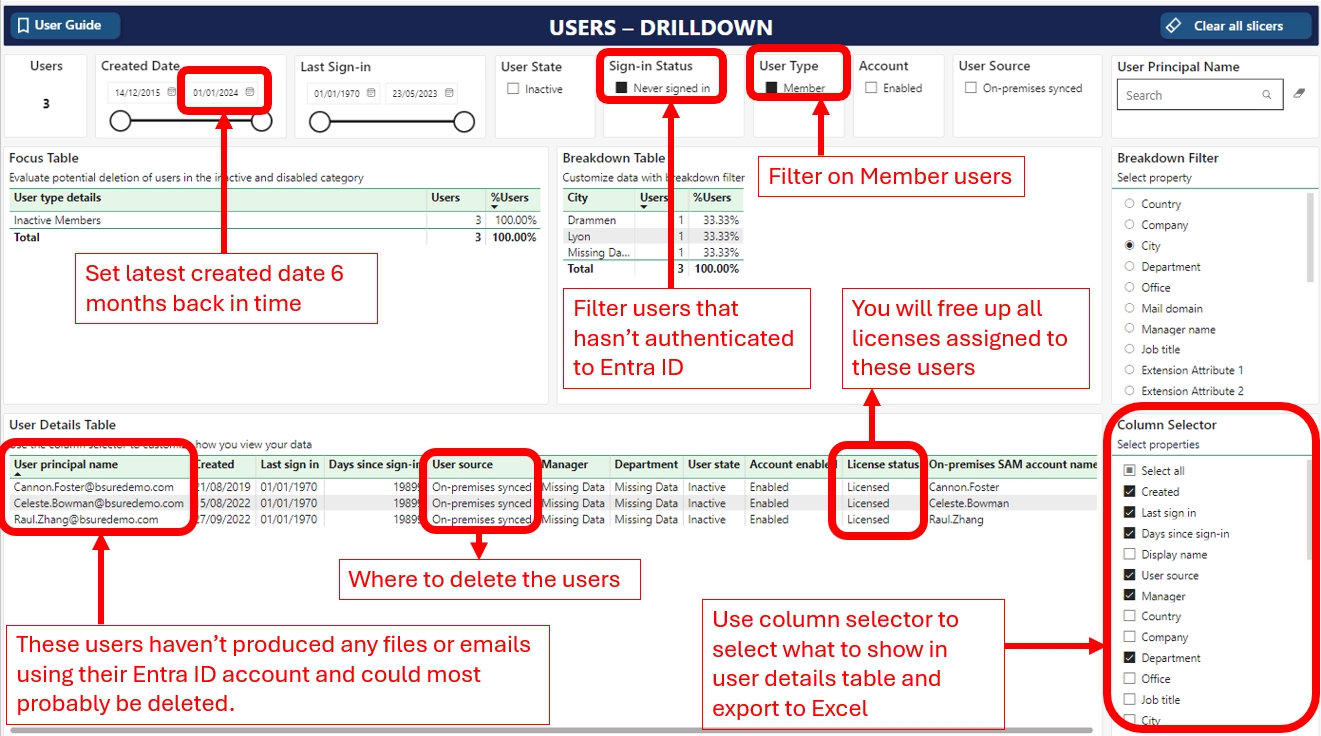This screenshot has width=1321, height=736.
Task: Open calendar for Last Sign-in end 23/05/2023
Action: click(x=449, y=94)
